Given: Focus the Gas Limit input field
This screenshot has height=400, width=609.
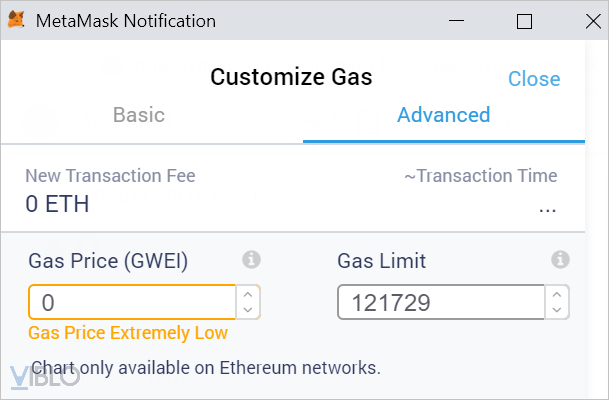Looking at the screenshot, I should 441,302.
